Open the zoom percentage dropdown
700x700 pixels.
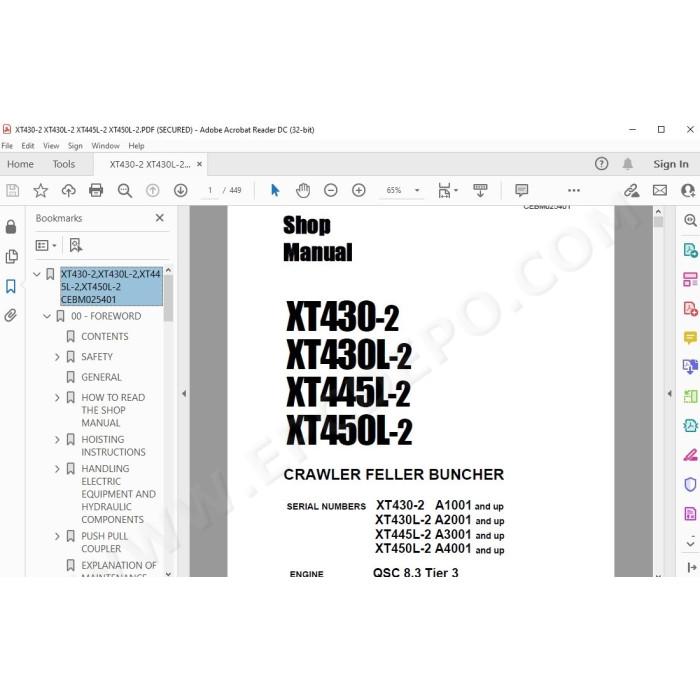[417, 191]
